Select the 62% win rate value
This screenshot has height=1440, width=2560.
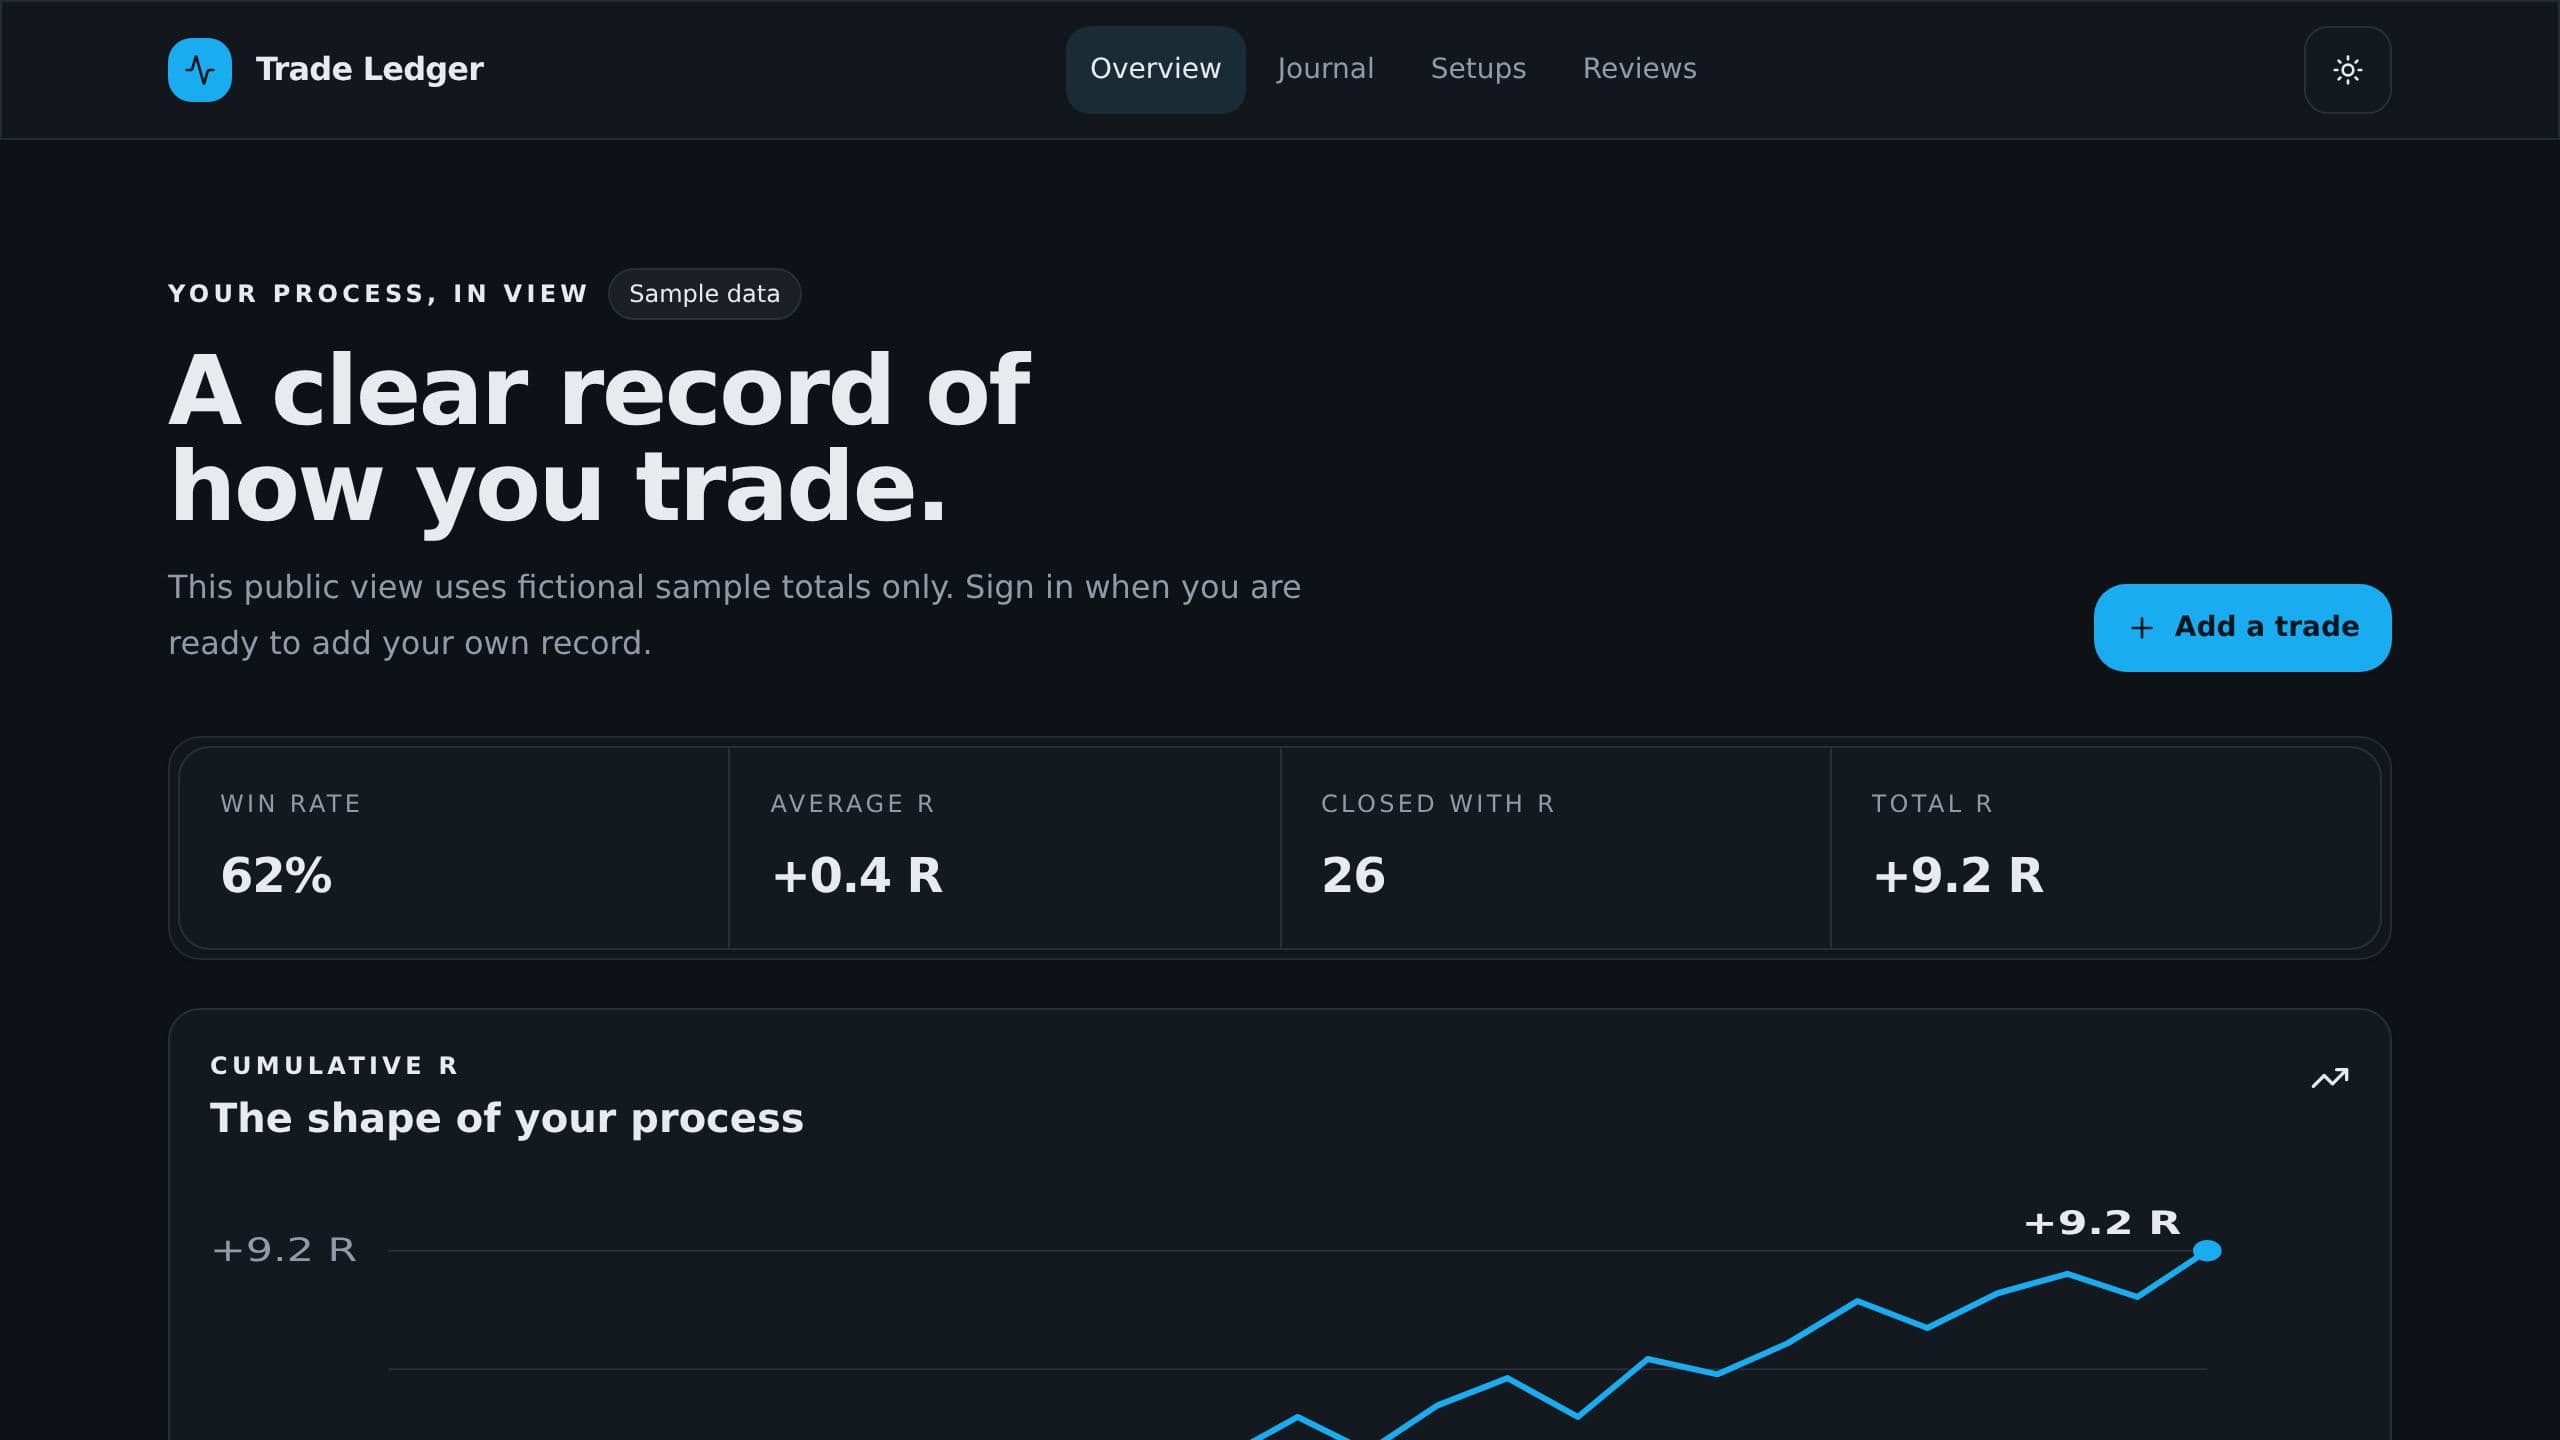click(276, 875)
